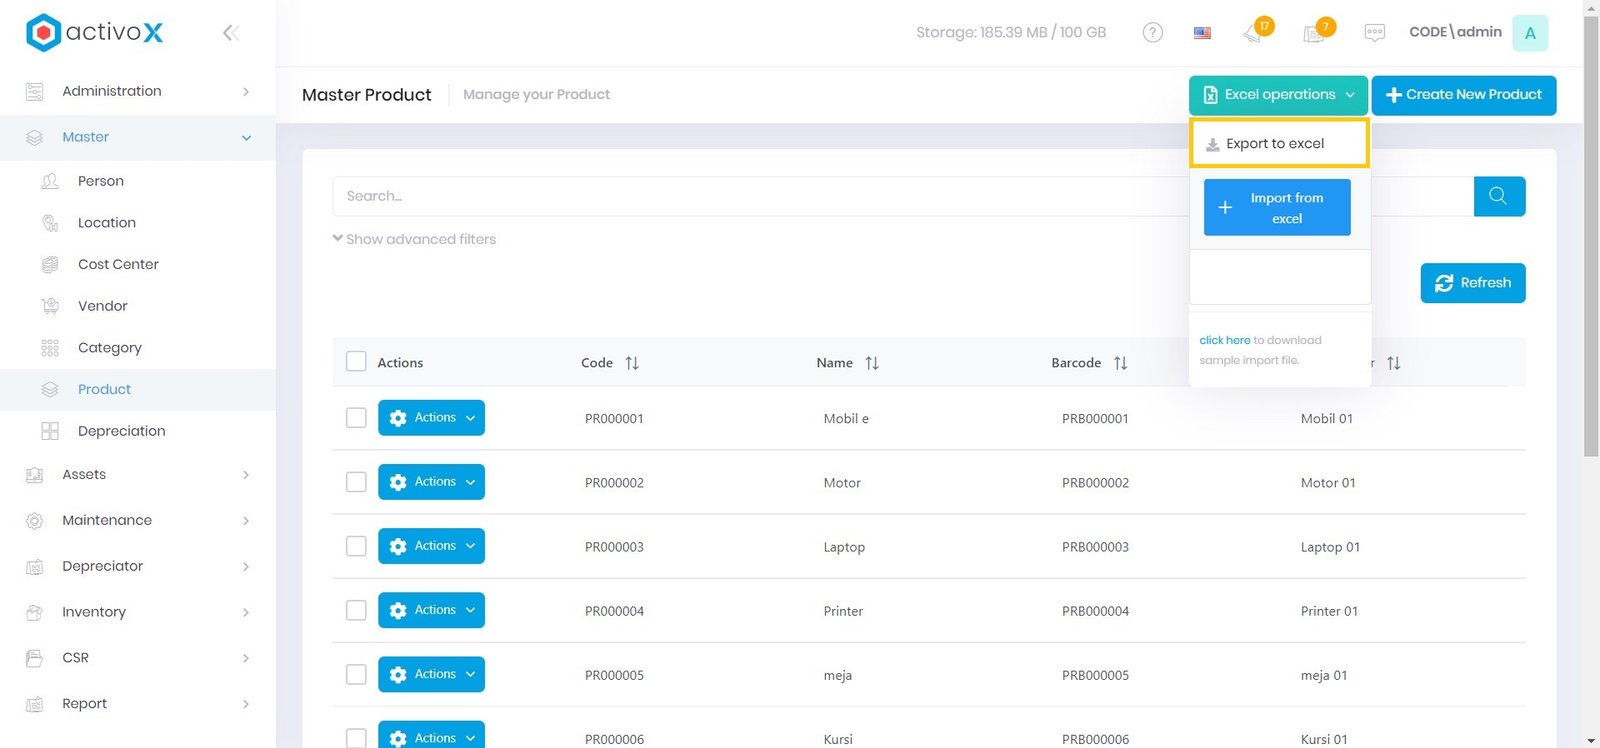Select the checkbox for Laptop row
The image size is (1600, 748).
(356, 546)
